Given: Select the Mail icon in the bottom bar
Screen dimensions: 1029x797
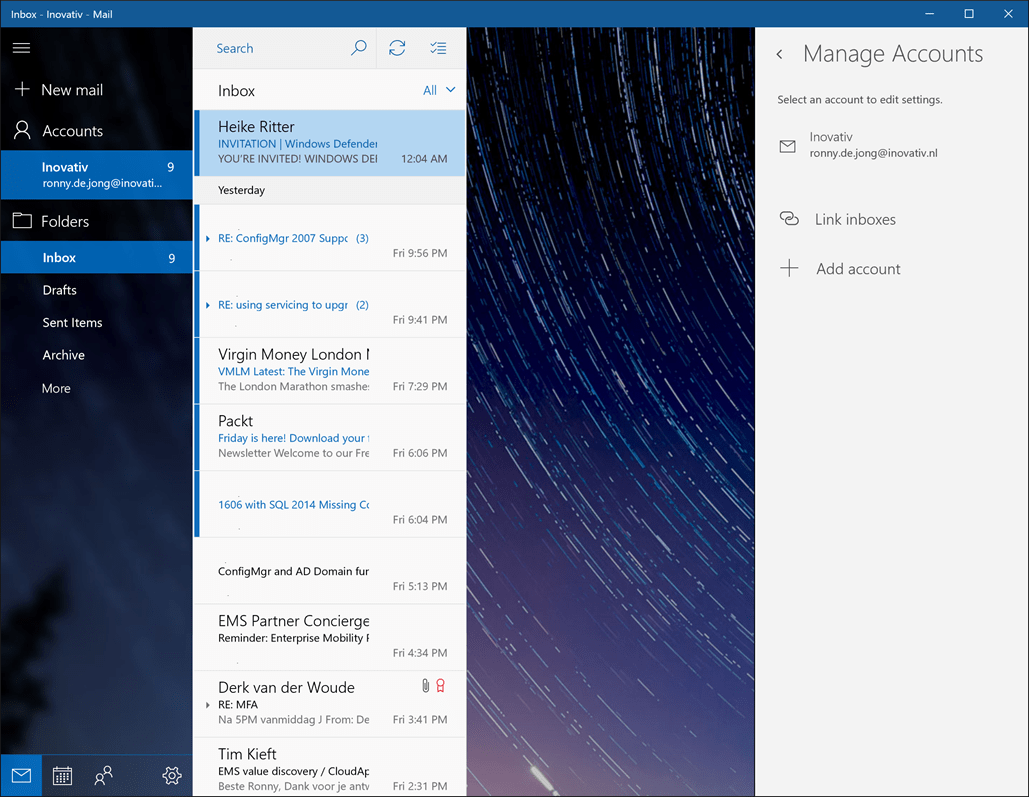Looking at the screenshot, I should (21, 775).
